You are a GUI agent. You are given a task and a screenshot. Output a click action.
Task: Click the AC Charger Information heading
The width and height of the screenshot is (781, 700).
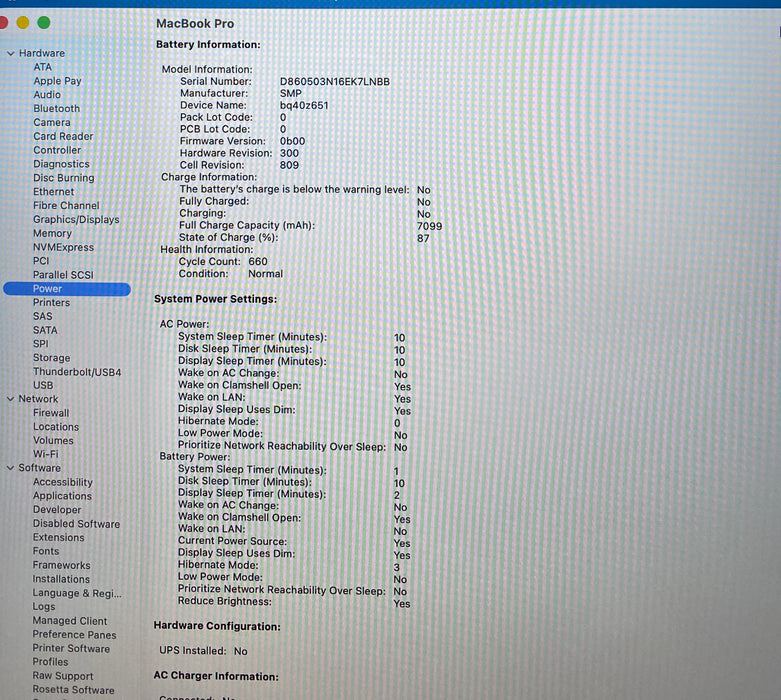(216, 676)
